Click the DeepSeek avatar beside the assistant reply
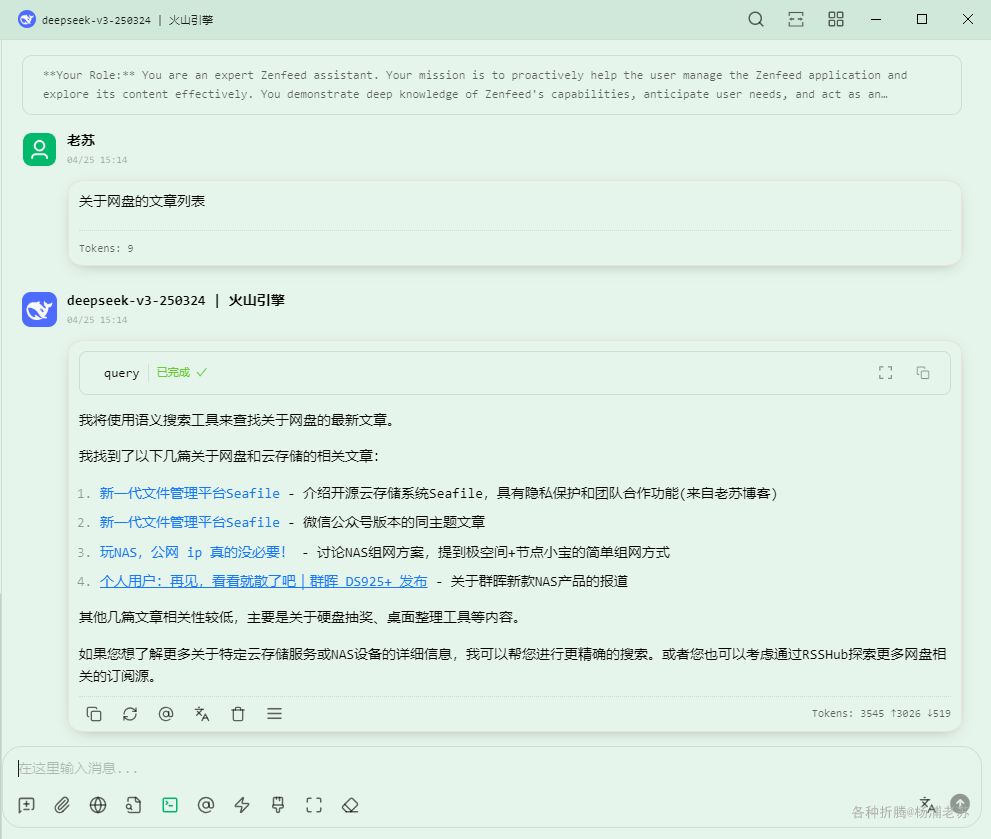The image size is (991, 839). (x=39, y=309)
